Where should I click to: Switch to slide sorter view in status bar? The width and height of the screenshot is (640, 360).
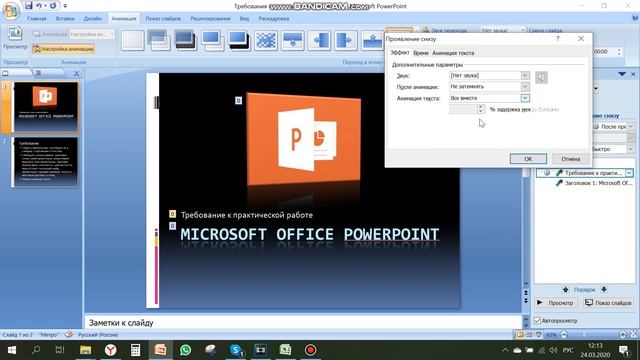coord(529,335)
